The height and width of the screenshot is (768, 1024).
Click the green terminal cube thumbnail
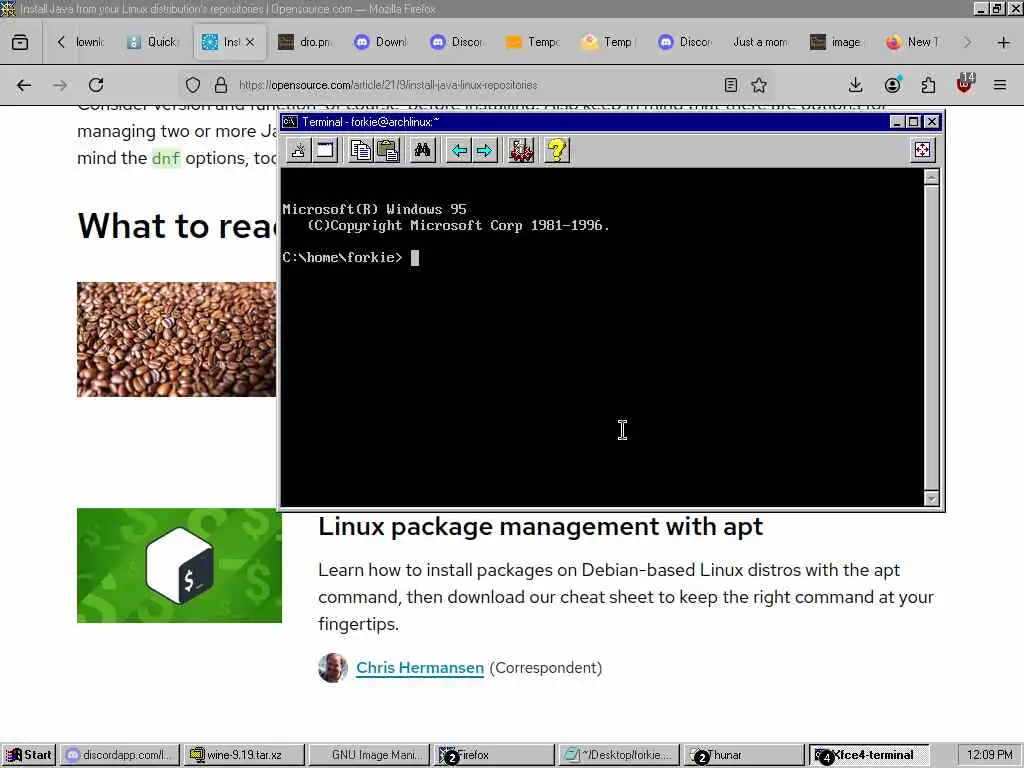click(180, 566)
